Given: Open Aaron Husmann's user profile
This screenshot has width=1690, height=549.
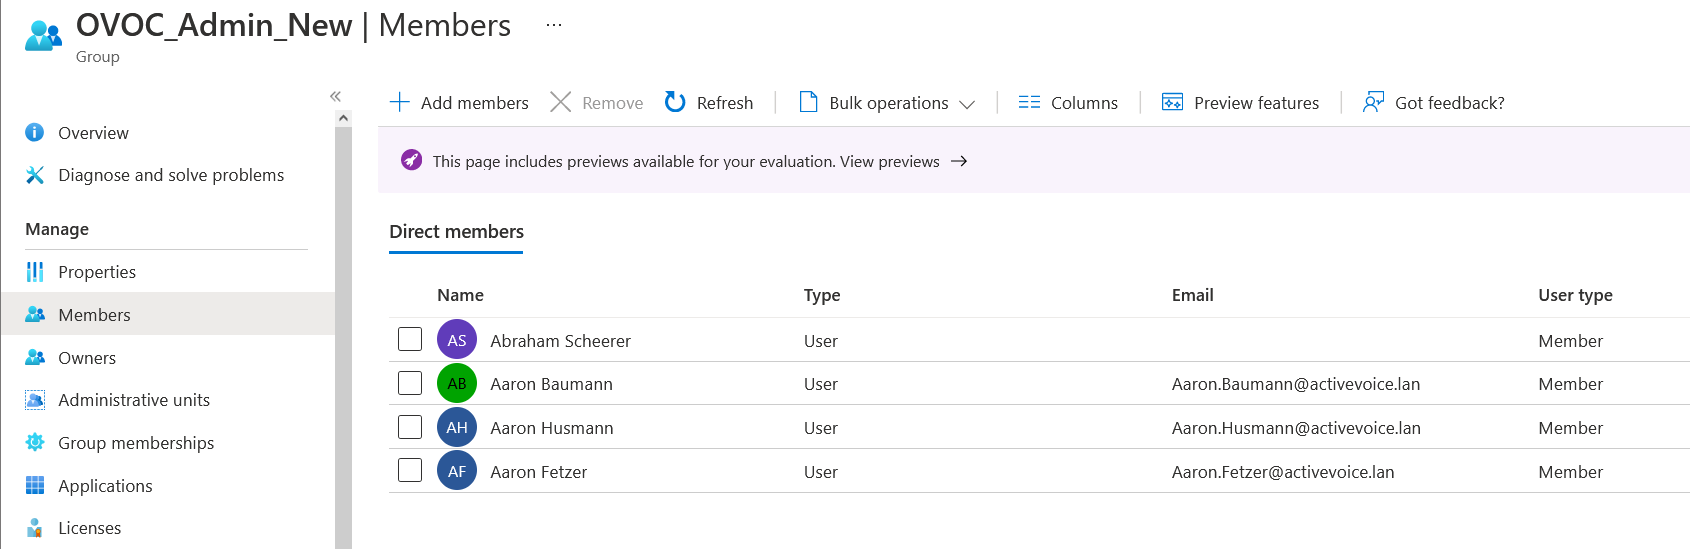Looking at the screenshot, I should pyautogui.click(x=551, y=428).
